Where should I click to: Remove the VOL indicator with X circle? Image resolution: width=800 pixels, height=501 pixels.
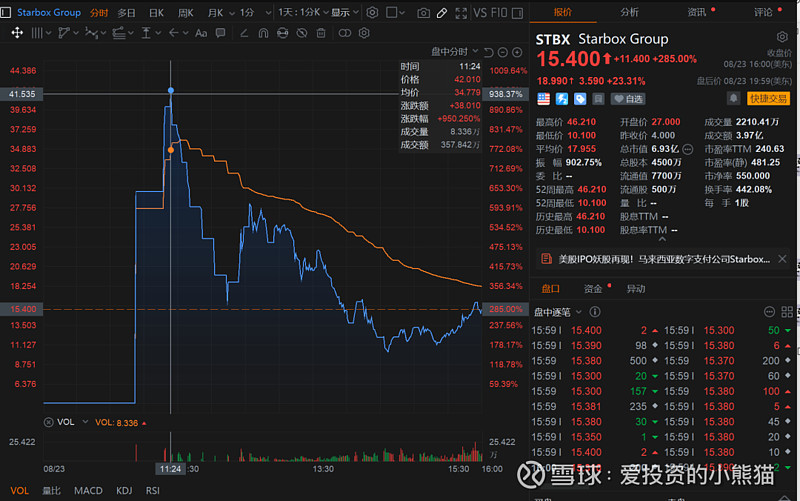coord(48,422)
